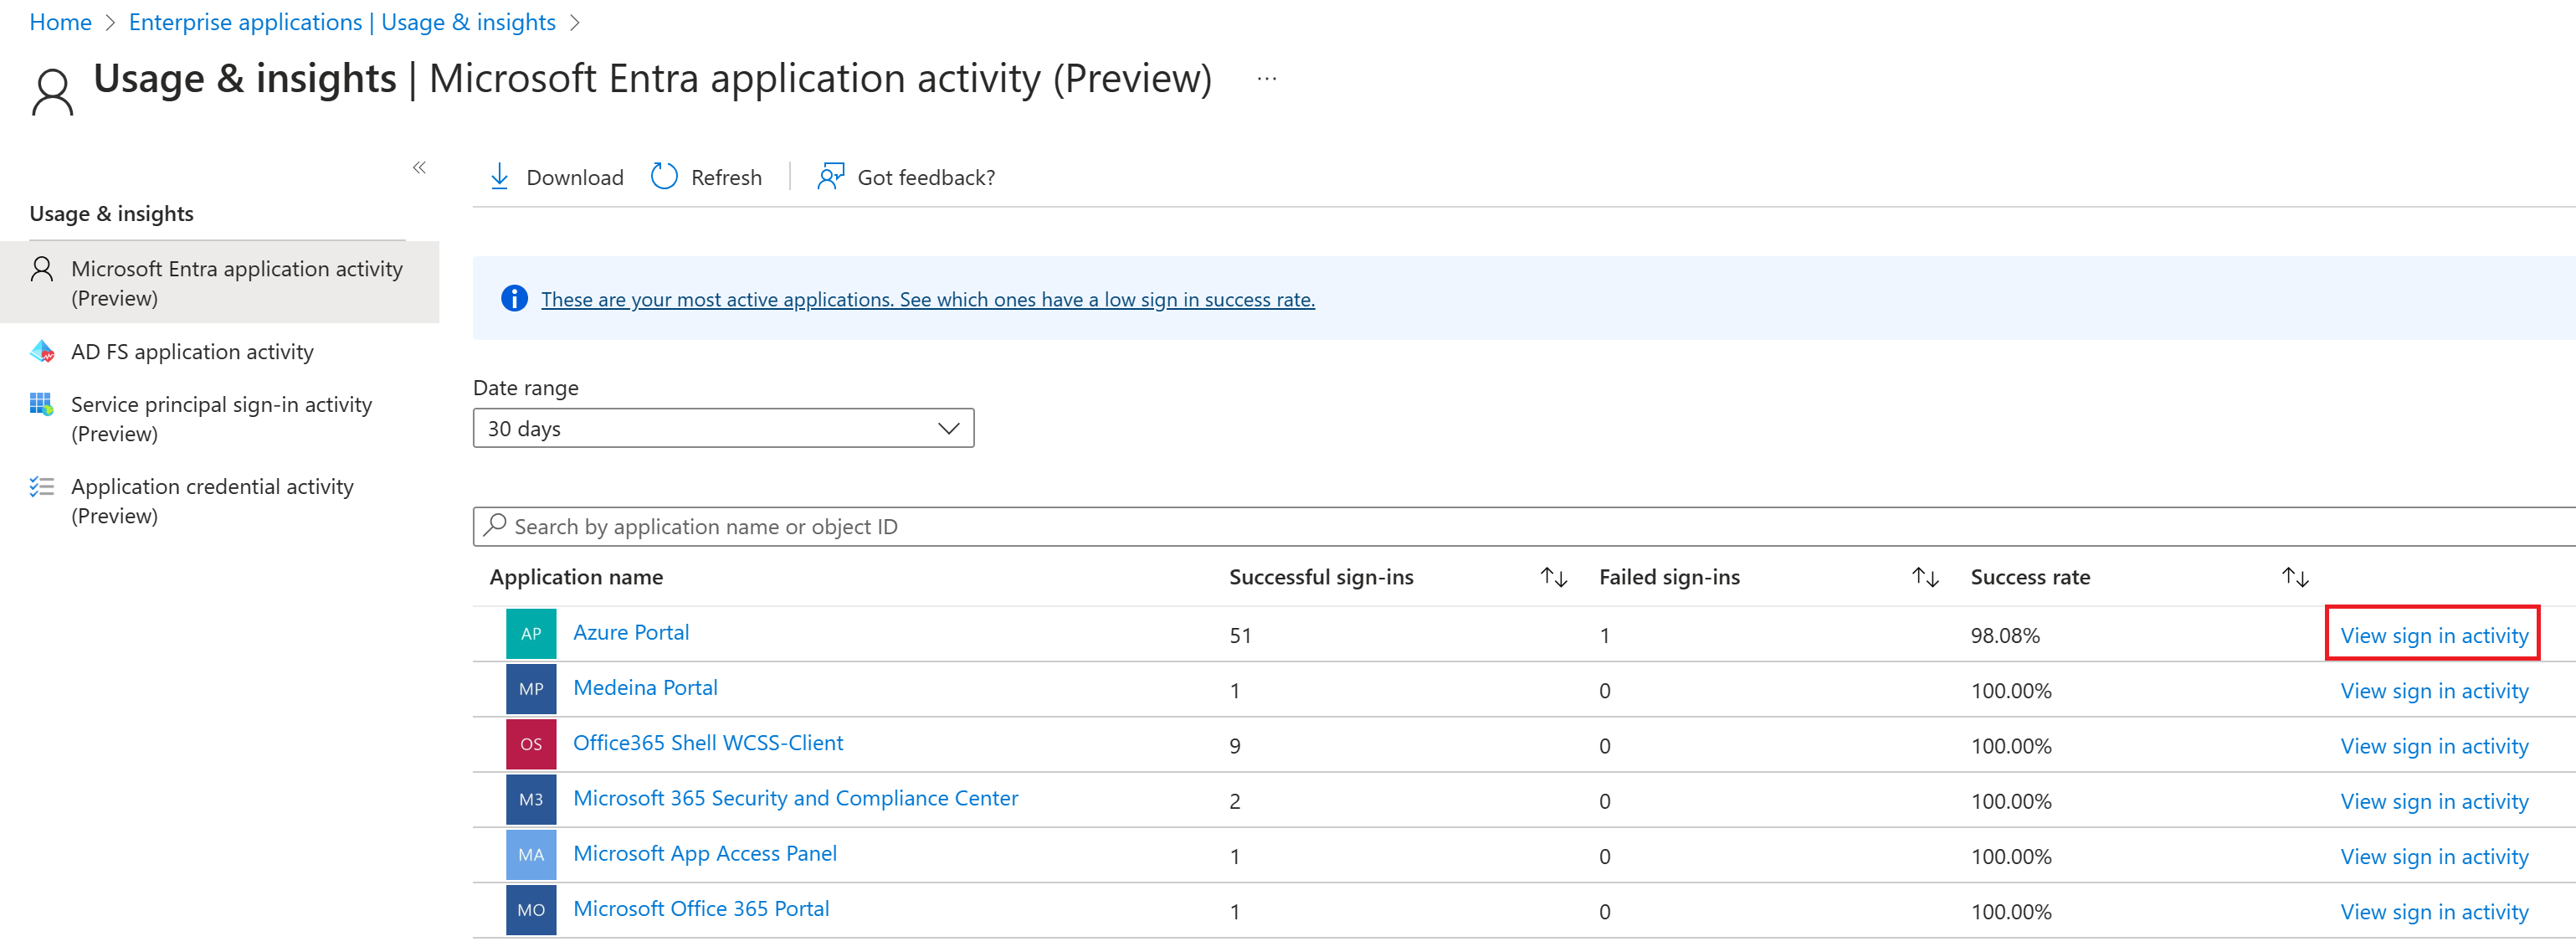Click the Refresh circular arrow icon
Image resolution: width=2576 pixels, height=952 pixels.
pos(664,177)
